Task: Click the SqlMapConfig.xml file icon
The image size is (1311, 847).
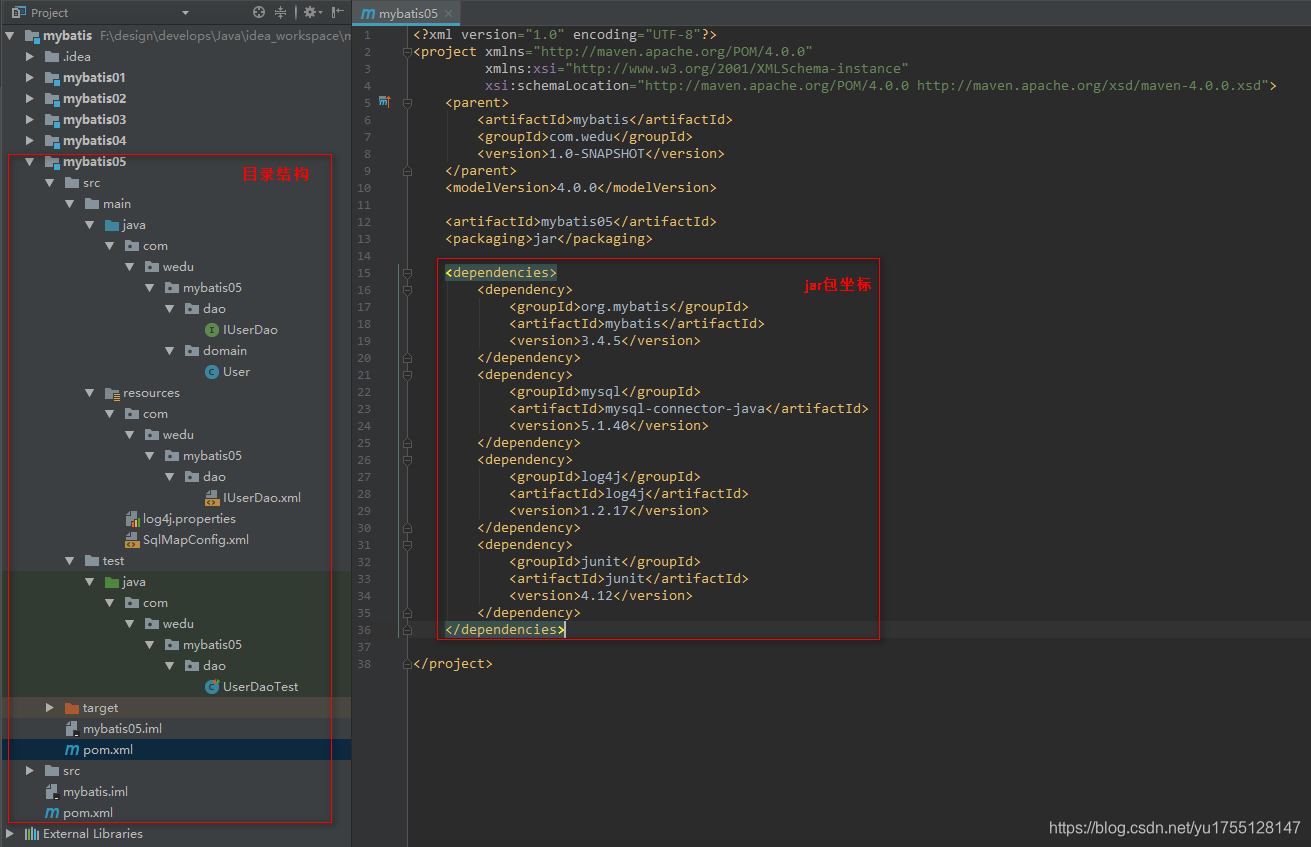Action: (x=133, y=539)
